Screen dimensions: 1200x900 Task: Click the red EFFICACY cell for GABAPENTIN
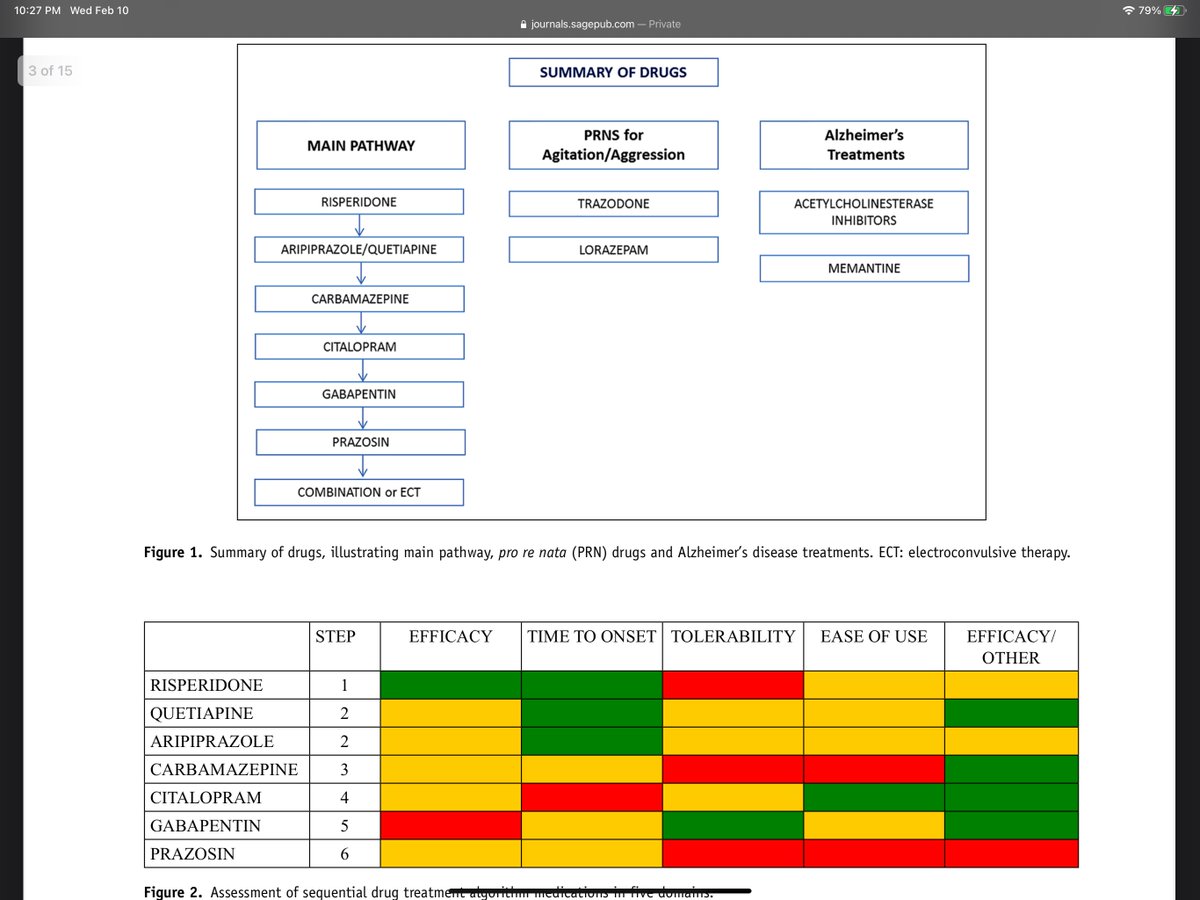450,825
